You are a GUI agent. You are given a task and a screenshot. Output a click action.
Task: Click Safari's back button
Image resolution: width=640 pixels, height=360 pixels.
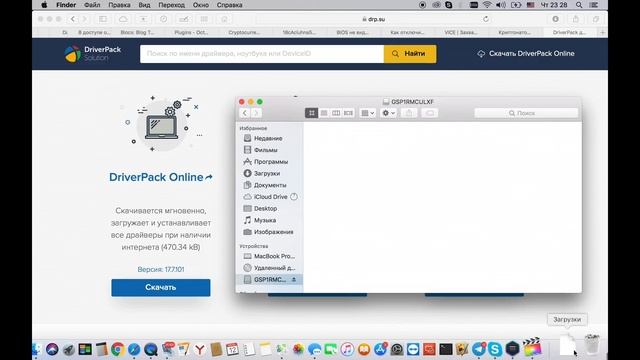pyautogui.click(x=73, y=19)
